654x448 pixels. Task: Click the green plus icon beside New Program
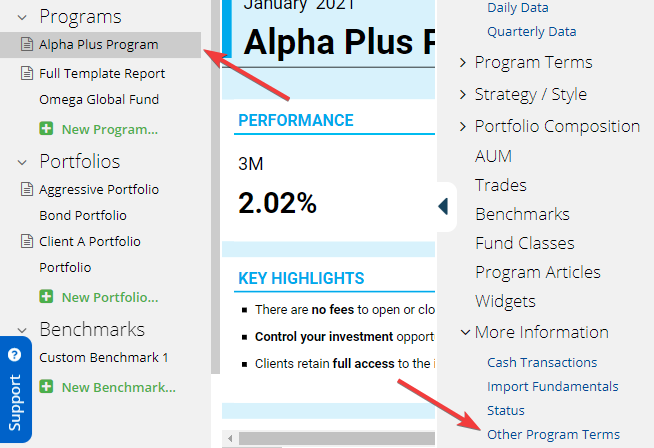point(46,128)
